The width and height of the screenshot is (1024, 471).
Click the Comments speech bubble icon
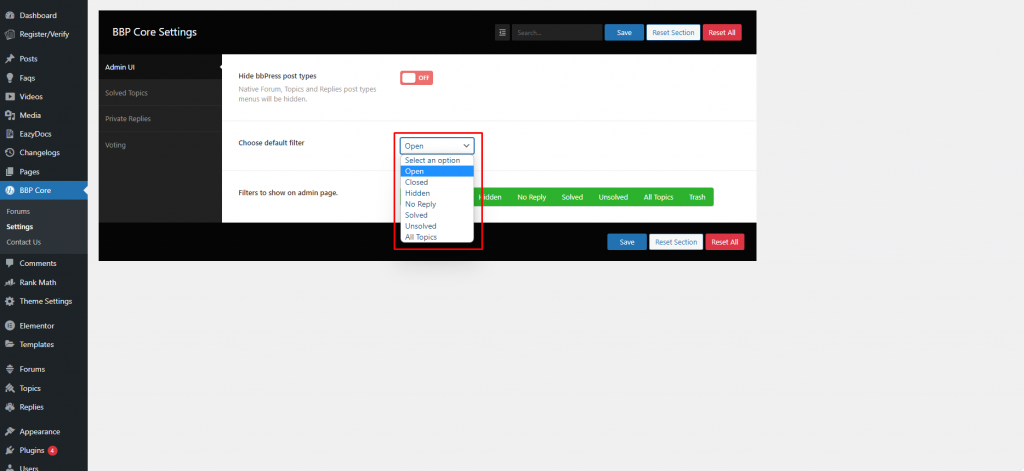coord(10,263)
